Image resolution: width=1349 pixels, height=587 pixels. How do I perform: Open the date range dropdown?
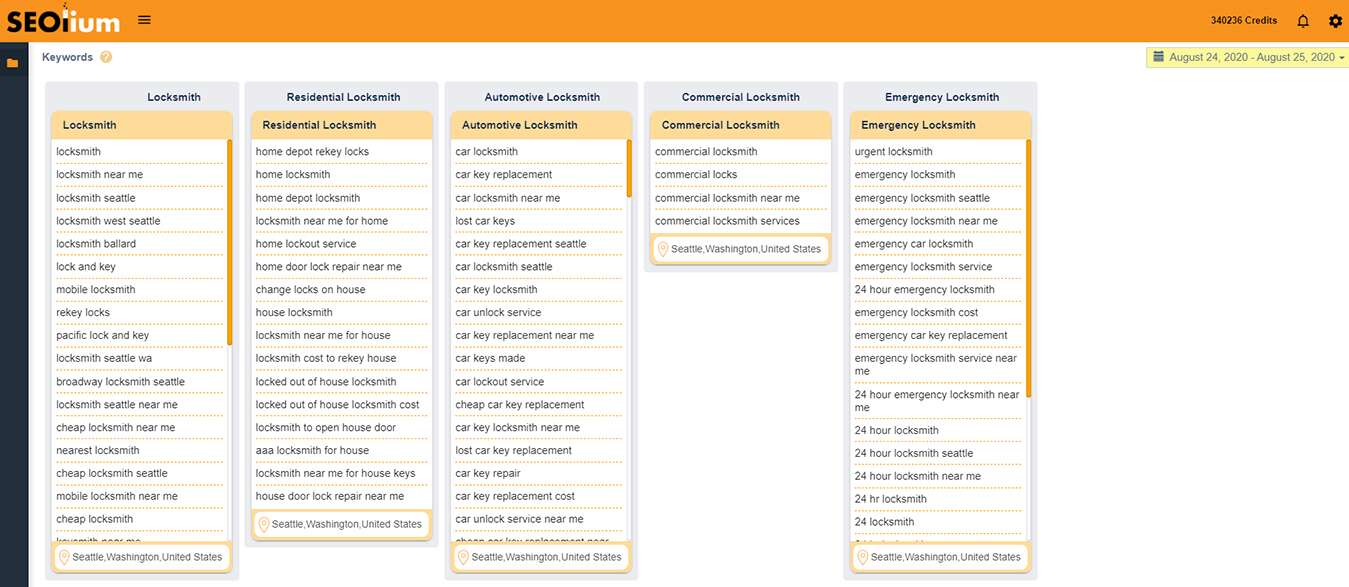[x=1248, y=57]
